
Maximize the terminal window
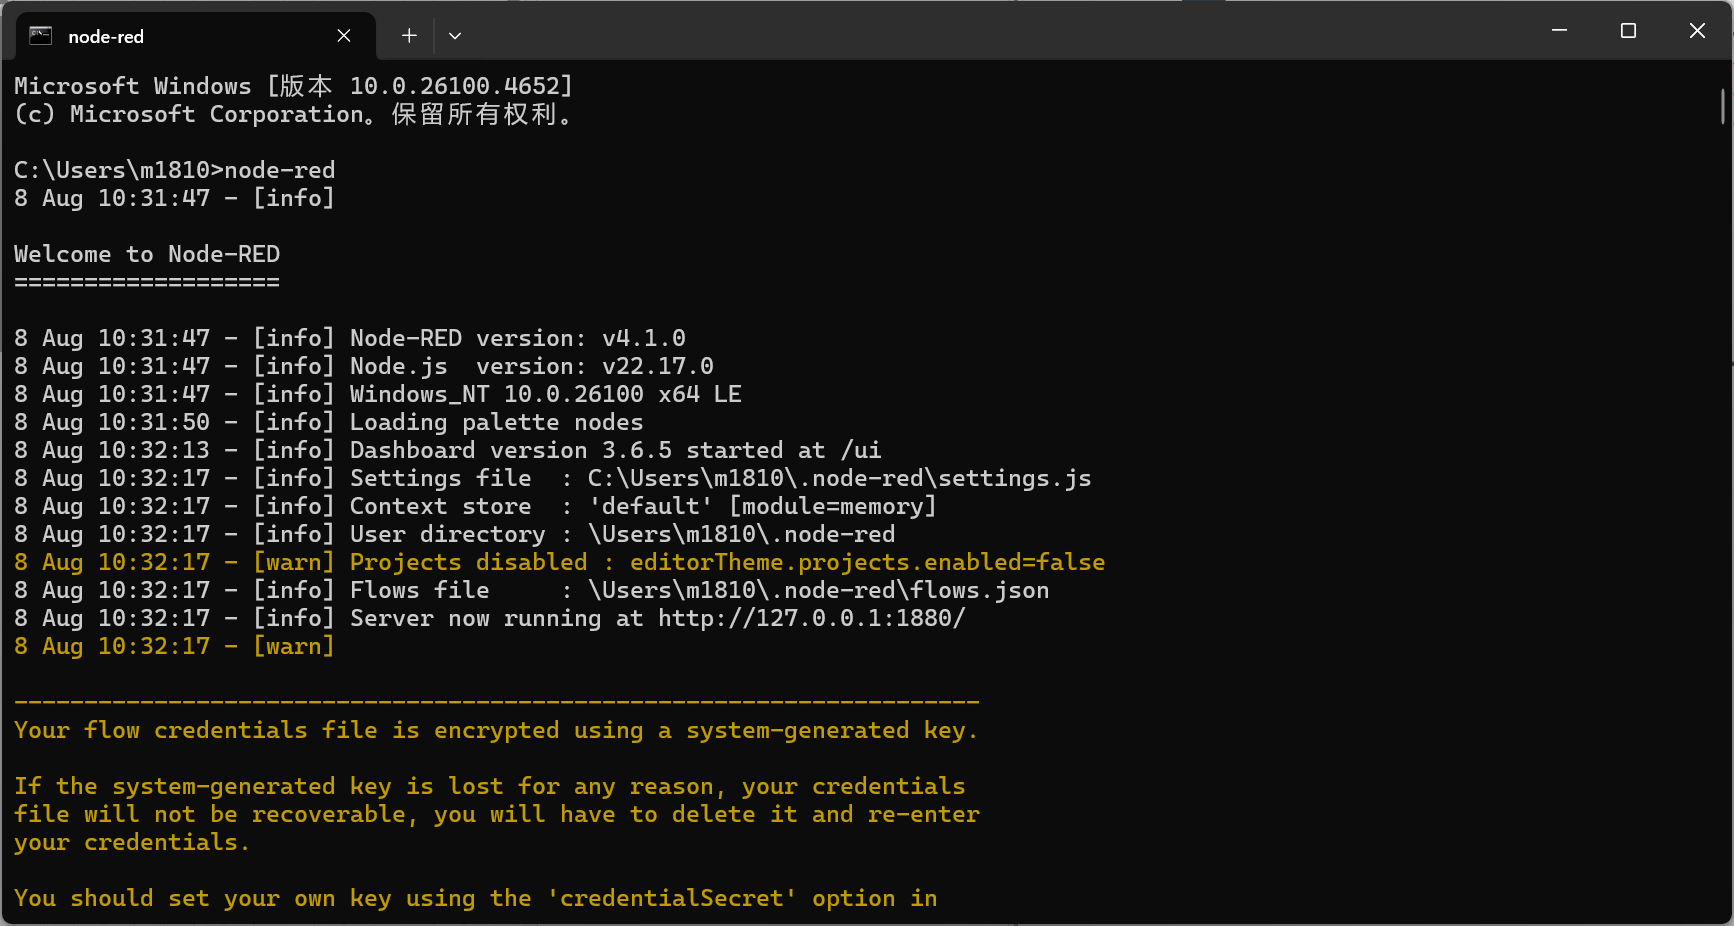(1627, 30)
